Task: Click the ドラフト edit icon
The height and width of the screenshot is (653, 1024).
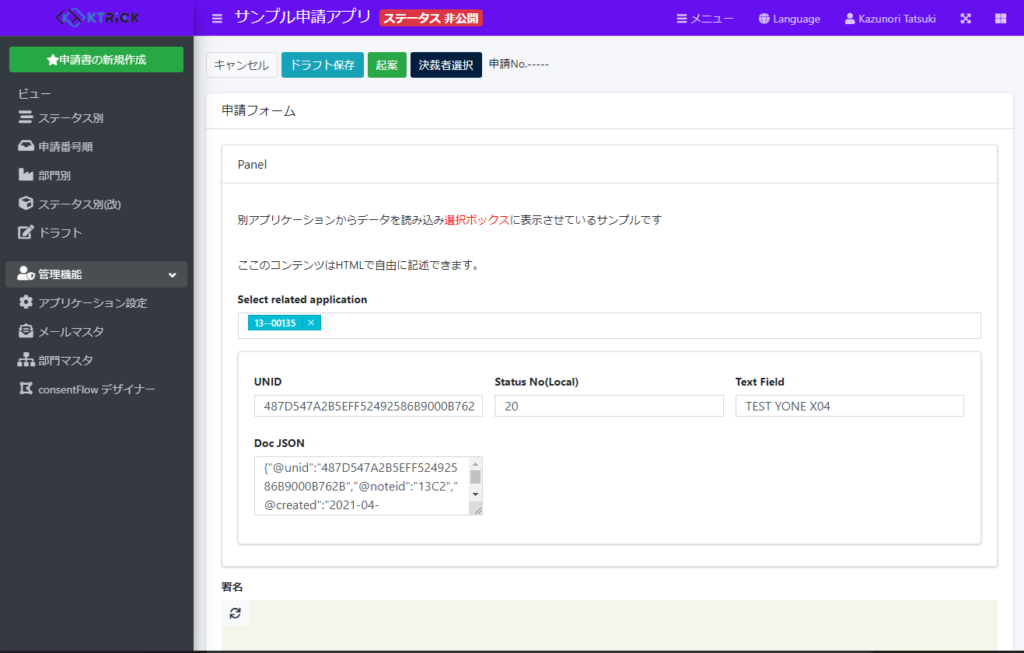Action: pyautogui.click(x=25, y=232)
